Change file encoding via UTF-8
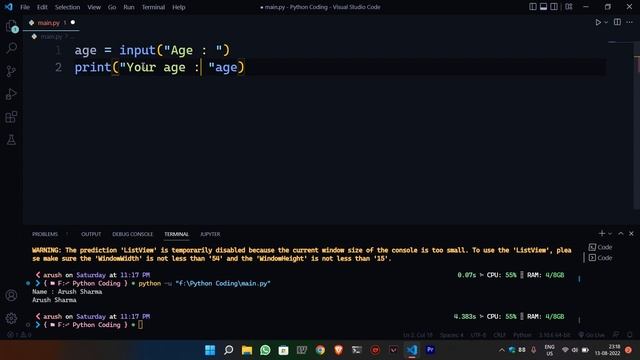 tap(478, 335)
